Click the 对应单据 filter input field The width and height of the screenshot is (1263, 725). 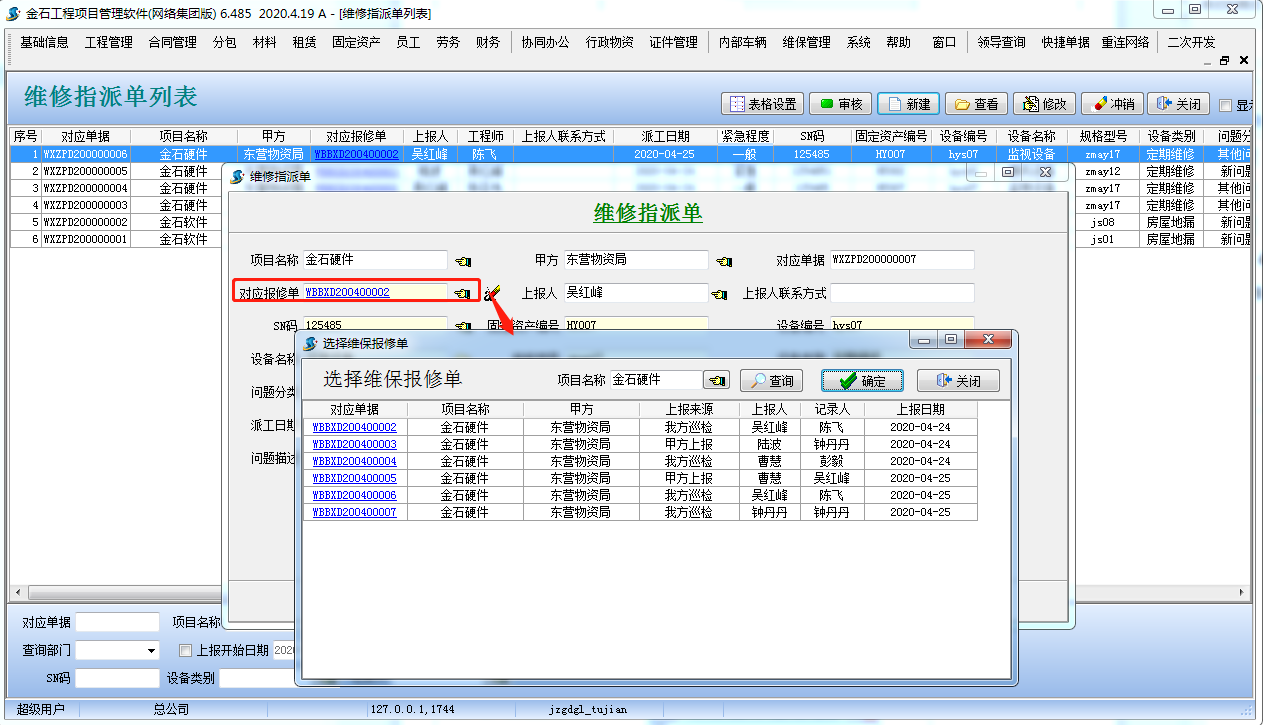pyautogui.click(x=117, y=622)
